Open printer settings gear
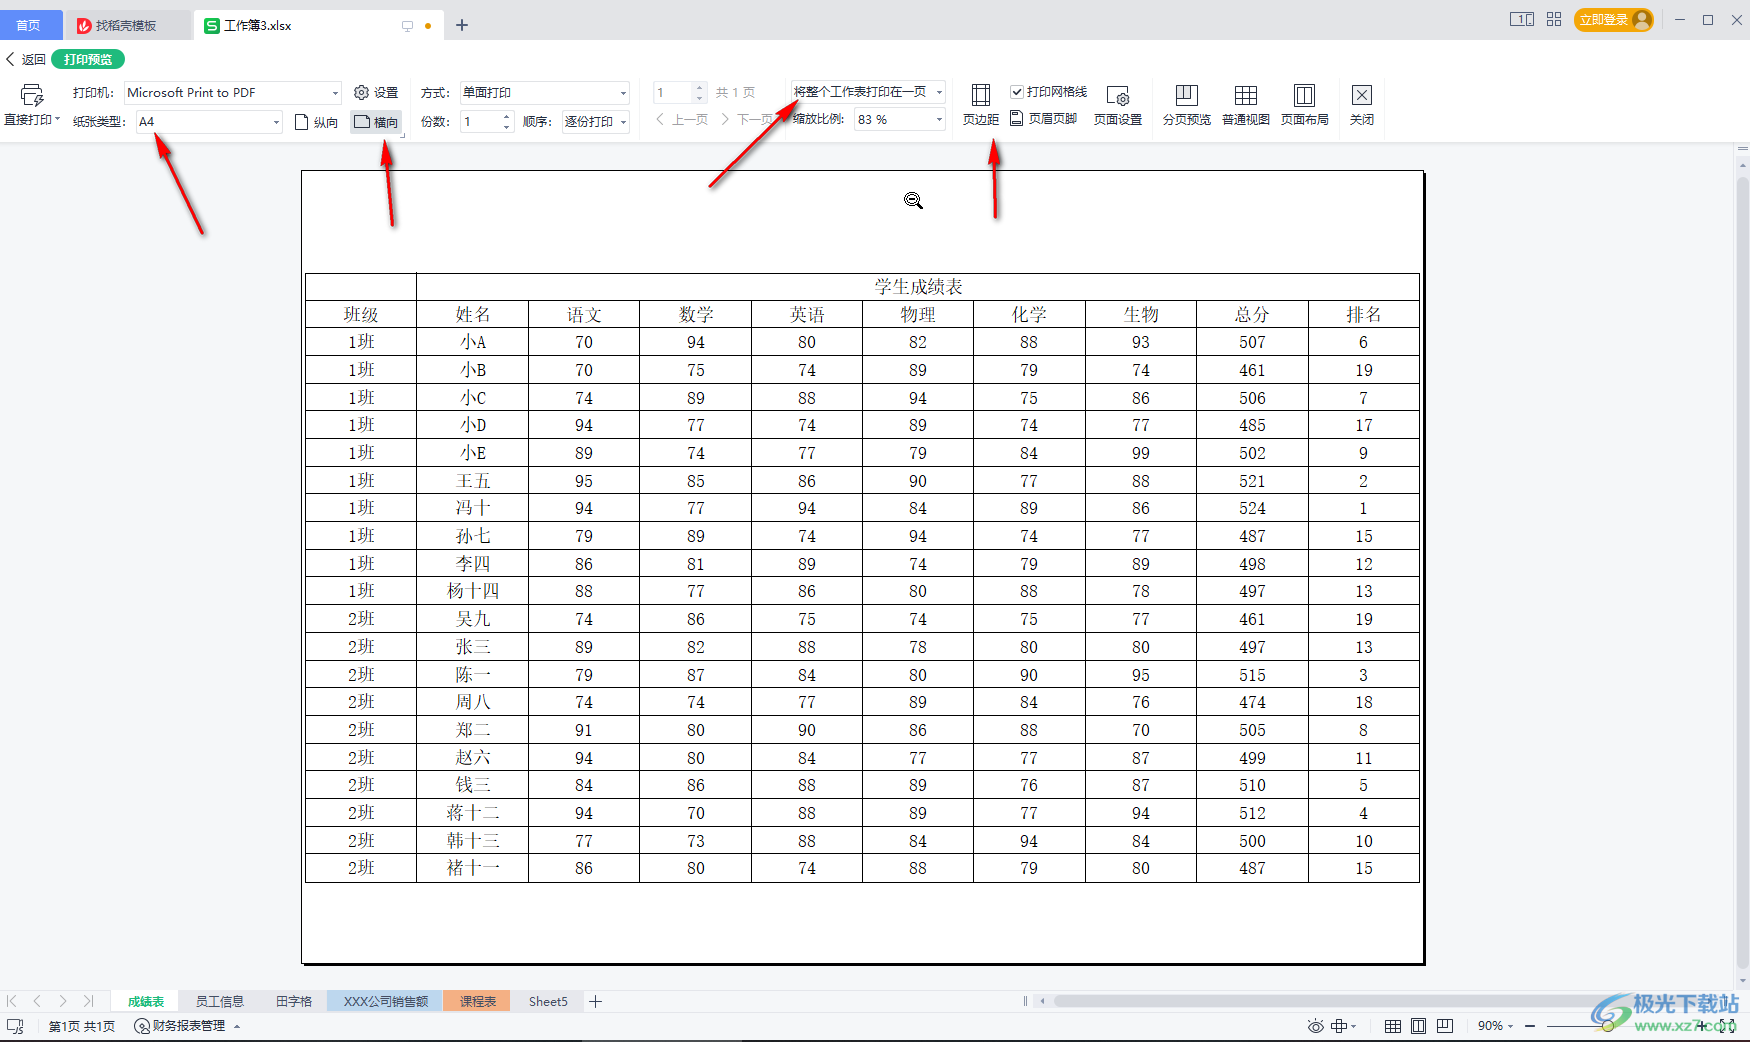 [376, 93]
